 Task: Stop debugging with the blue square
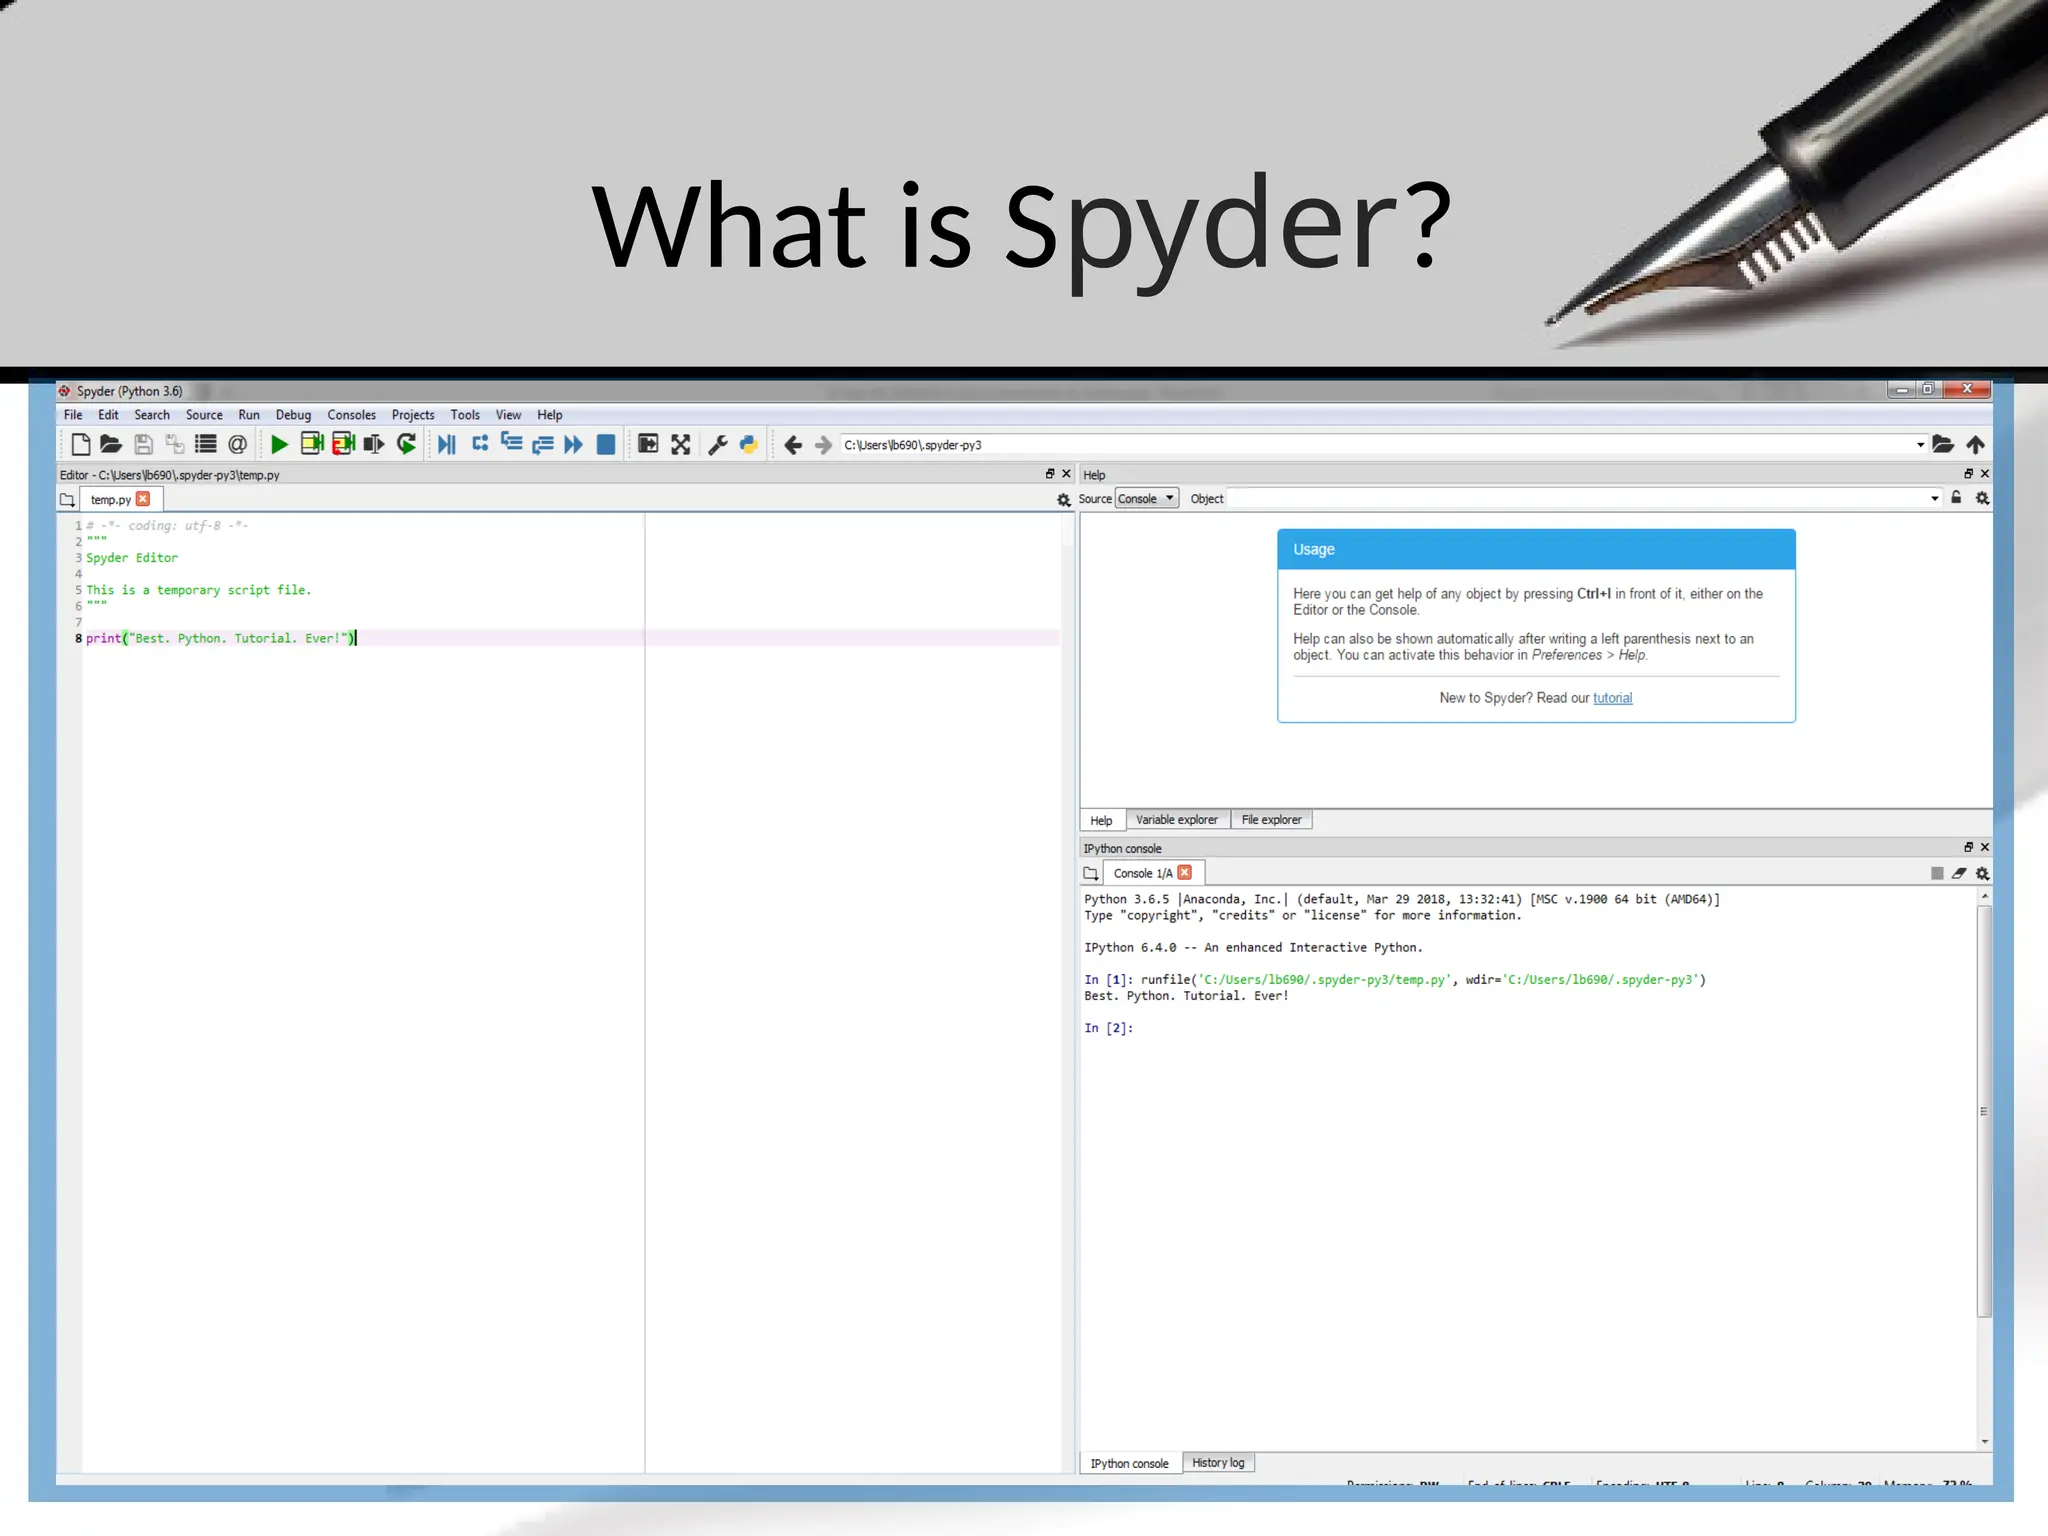[x=606, y=444]
